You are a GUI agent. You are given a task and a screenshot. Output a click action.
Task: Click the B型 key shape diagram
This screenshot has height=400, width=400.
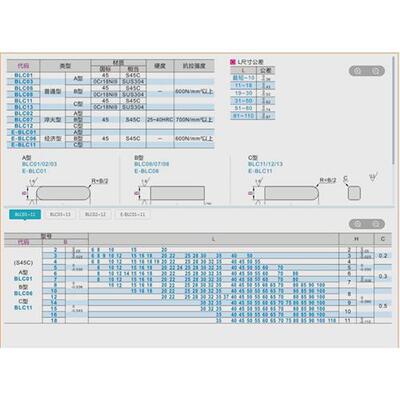[x=177, y=193]
